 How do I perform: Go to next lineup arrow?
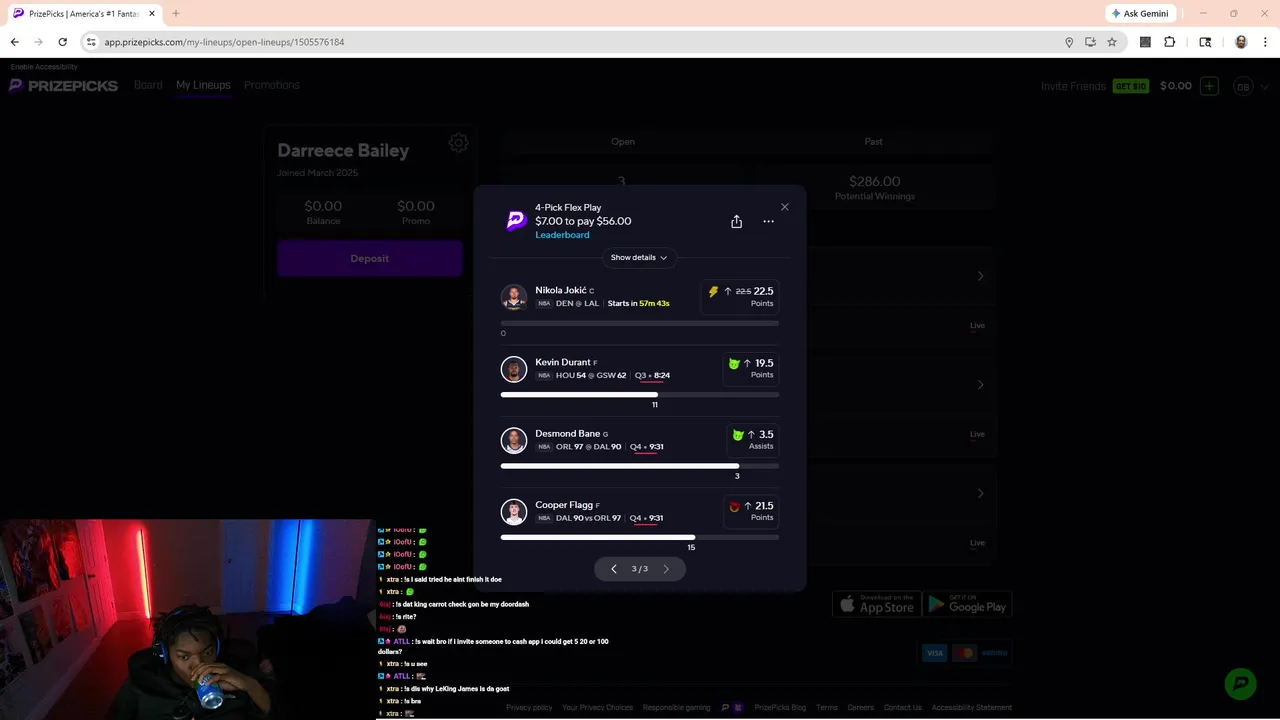pyautogui.click(x=666, y=569)
